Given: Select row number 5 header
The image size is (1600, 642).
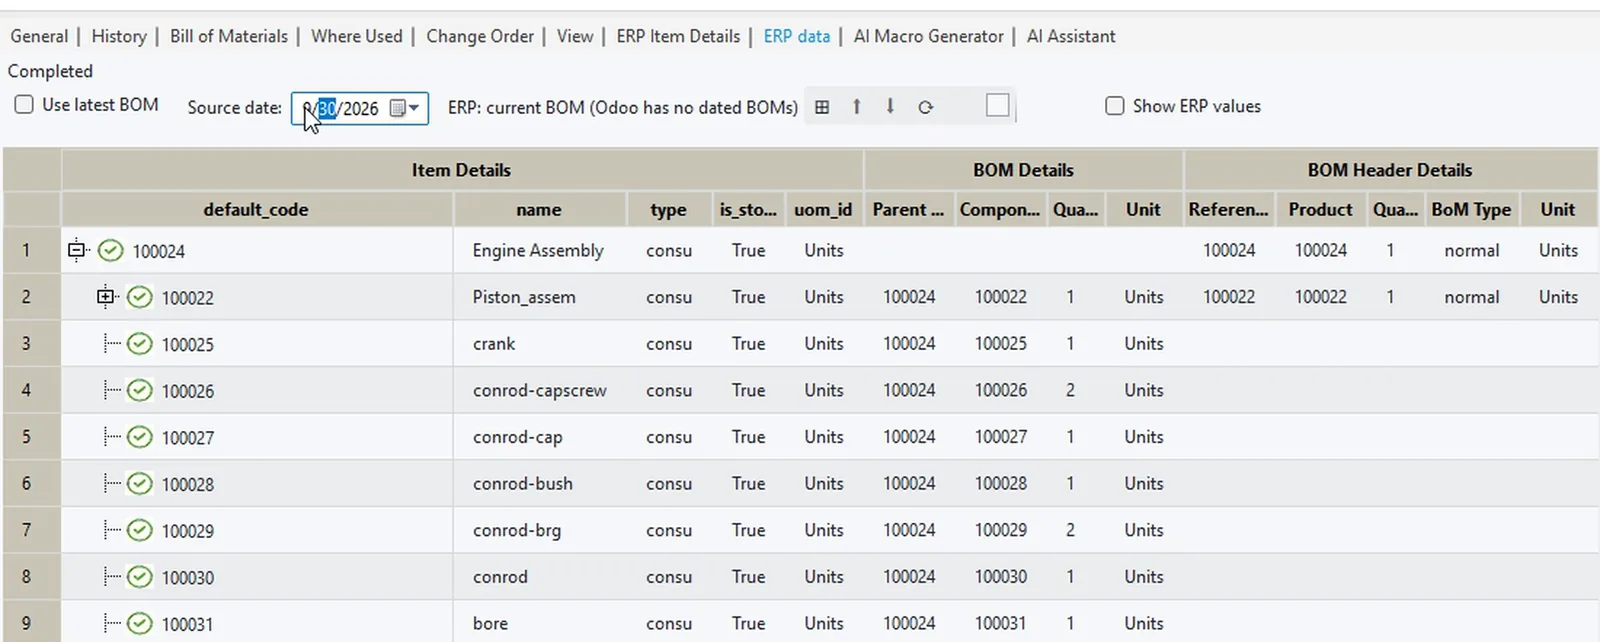Looking at the screenshot, I should pos(31,437).
